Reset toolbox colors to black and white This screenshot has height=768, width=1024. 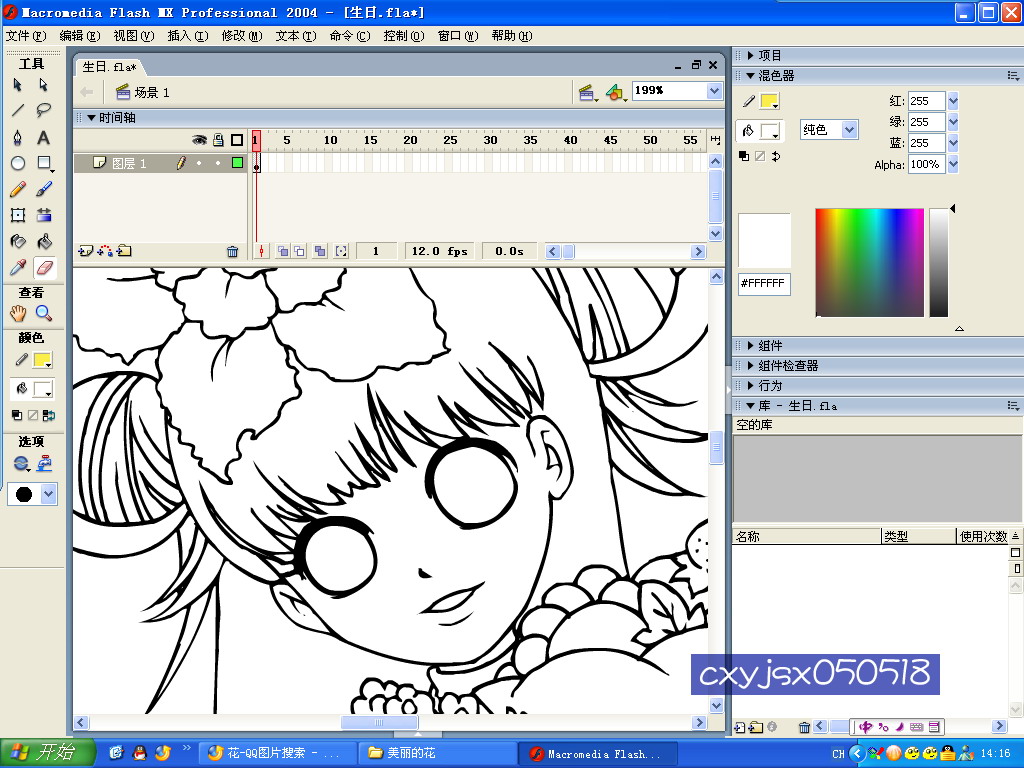pyautogui.click(x=17, y=415)
